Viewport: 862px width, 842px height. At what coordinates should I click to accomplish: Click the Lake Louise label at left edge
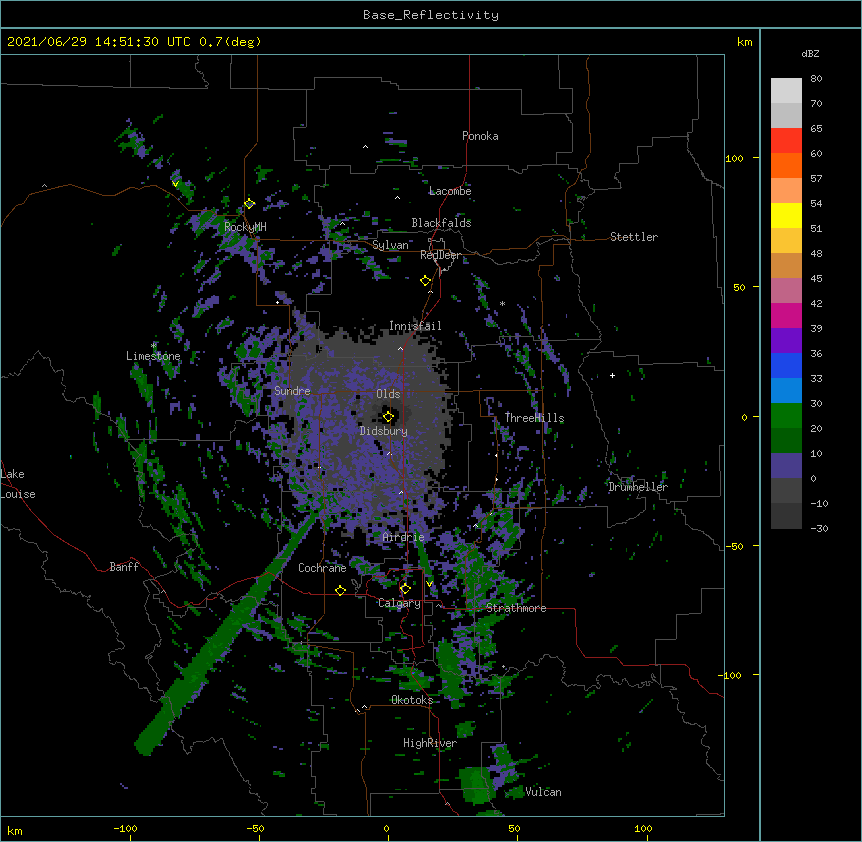[18, 484]
